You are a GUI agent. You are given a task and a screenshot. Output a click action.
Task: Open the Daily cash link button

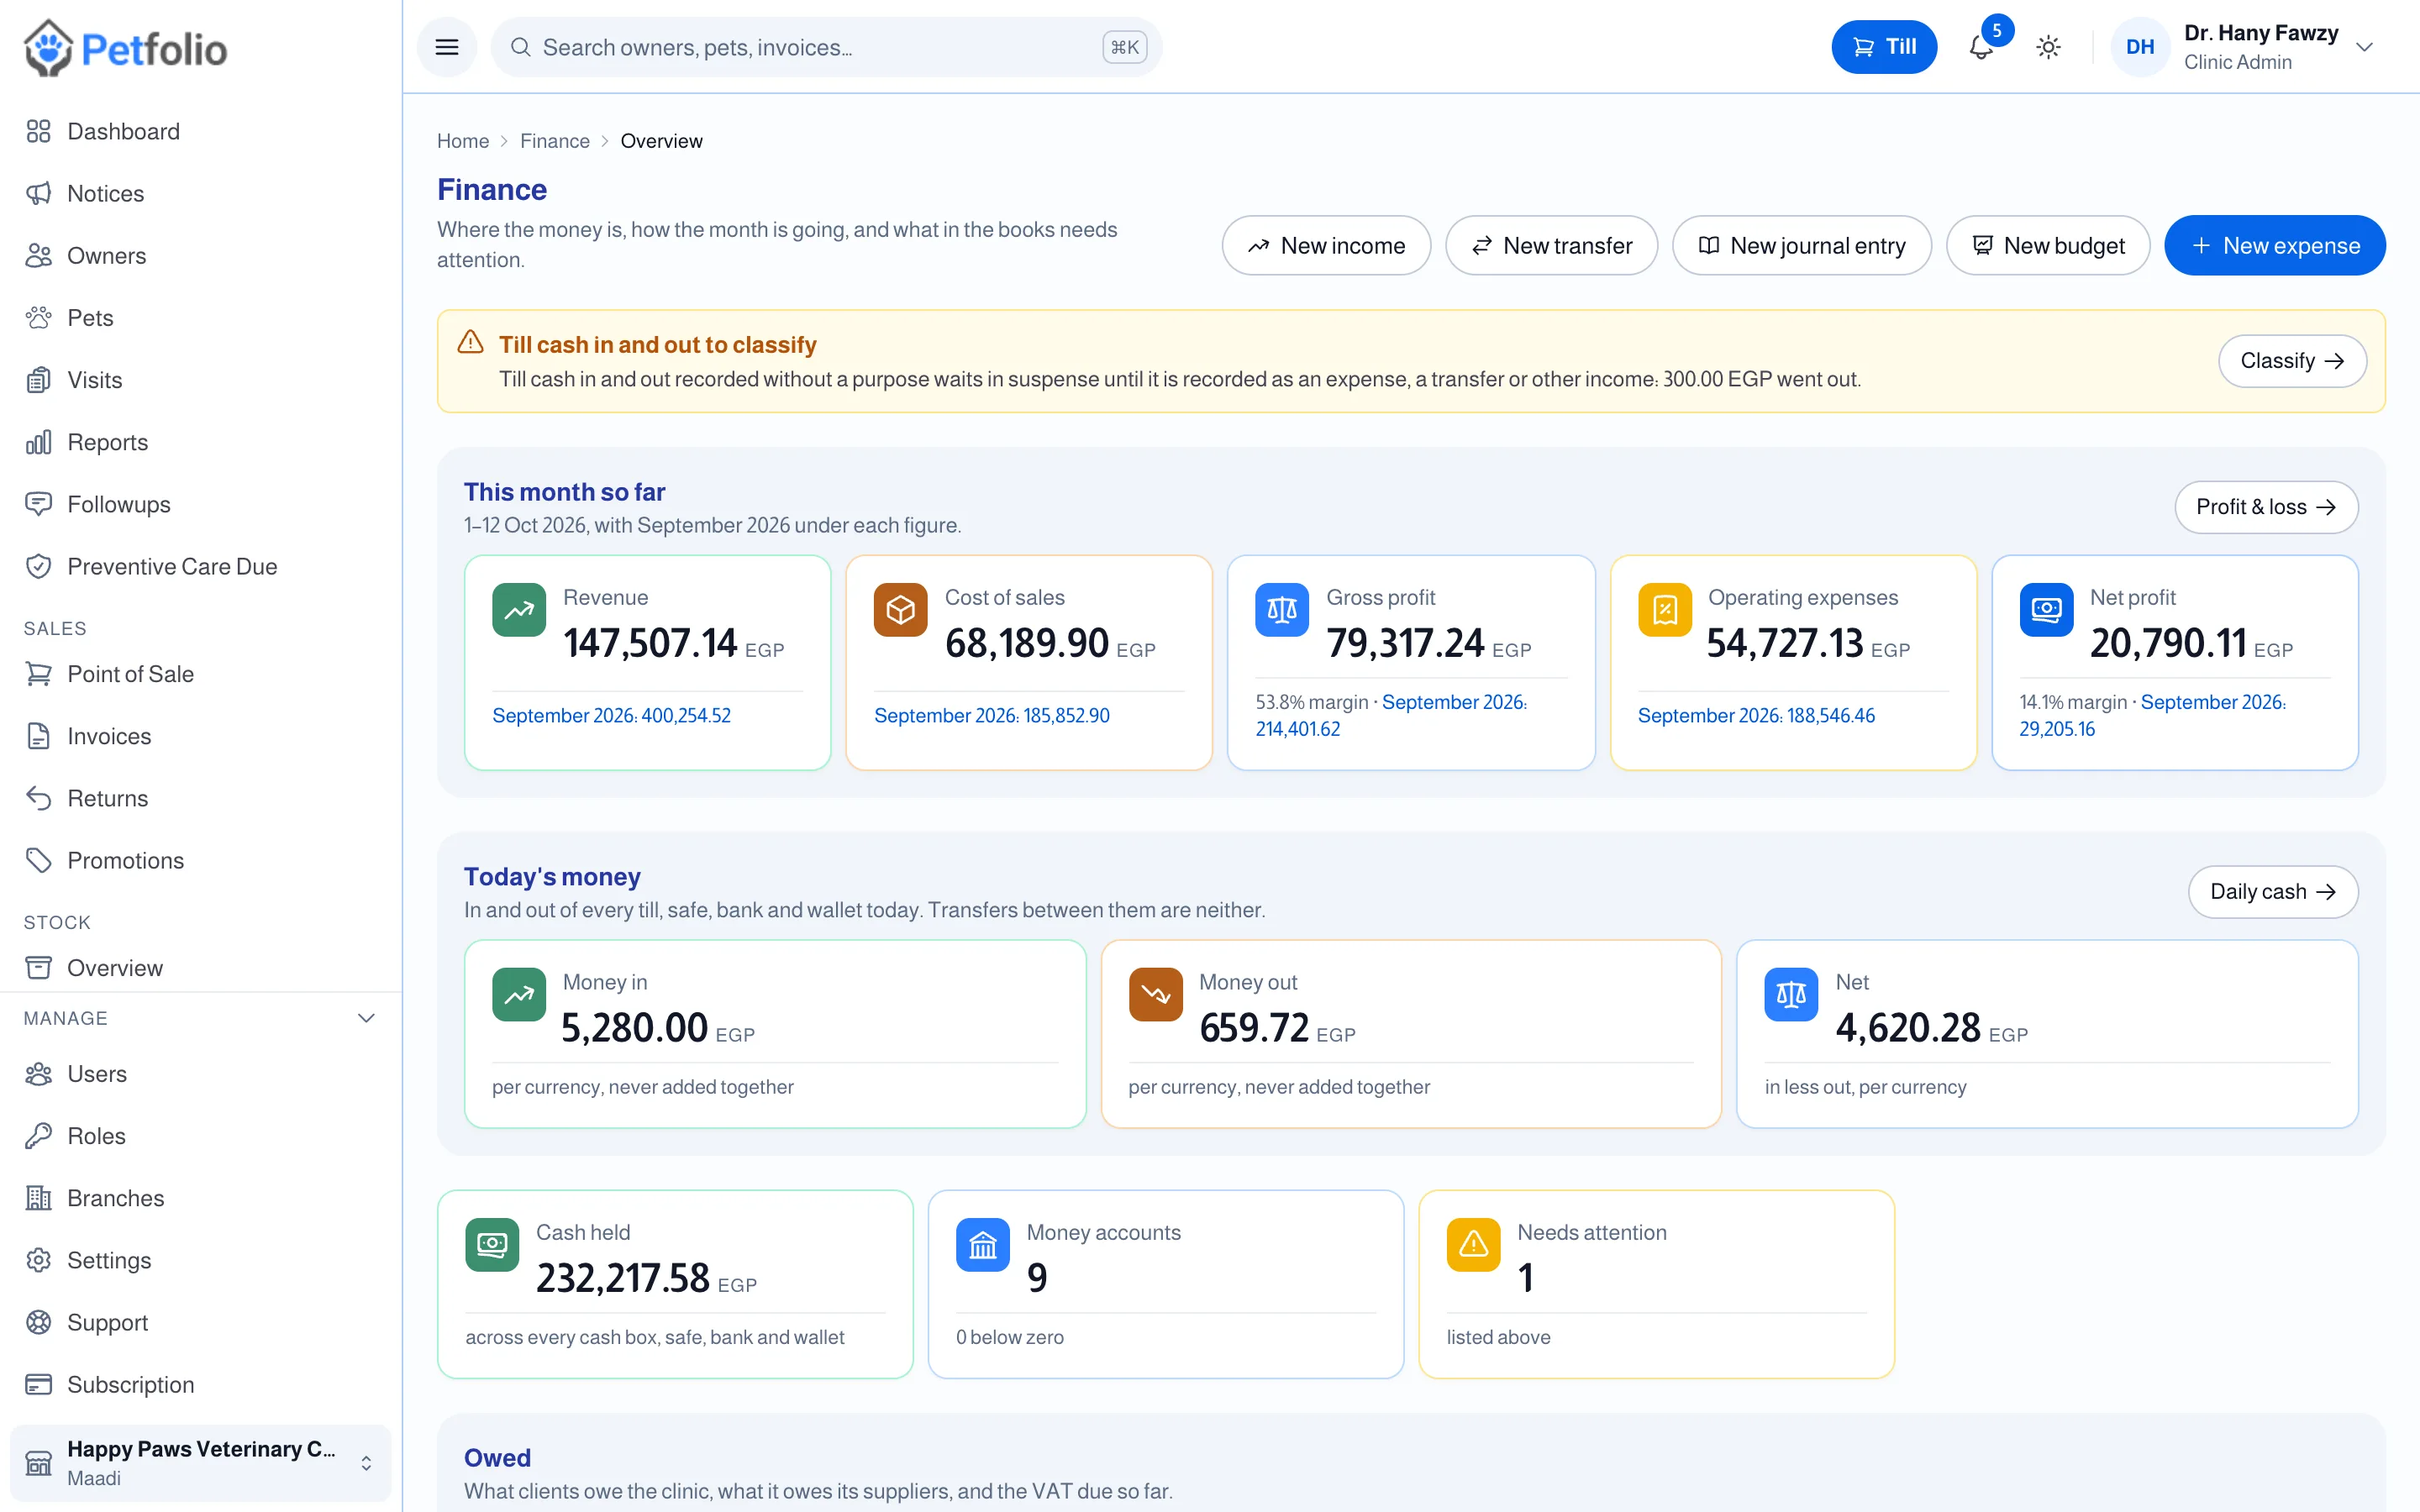2272,891
